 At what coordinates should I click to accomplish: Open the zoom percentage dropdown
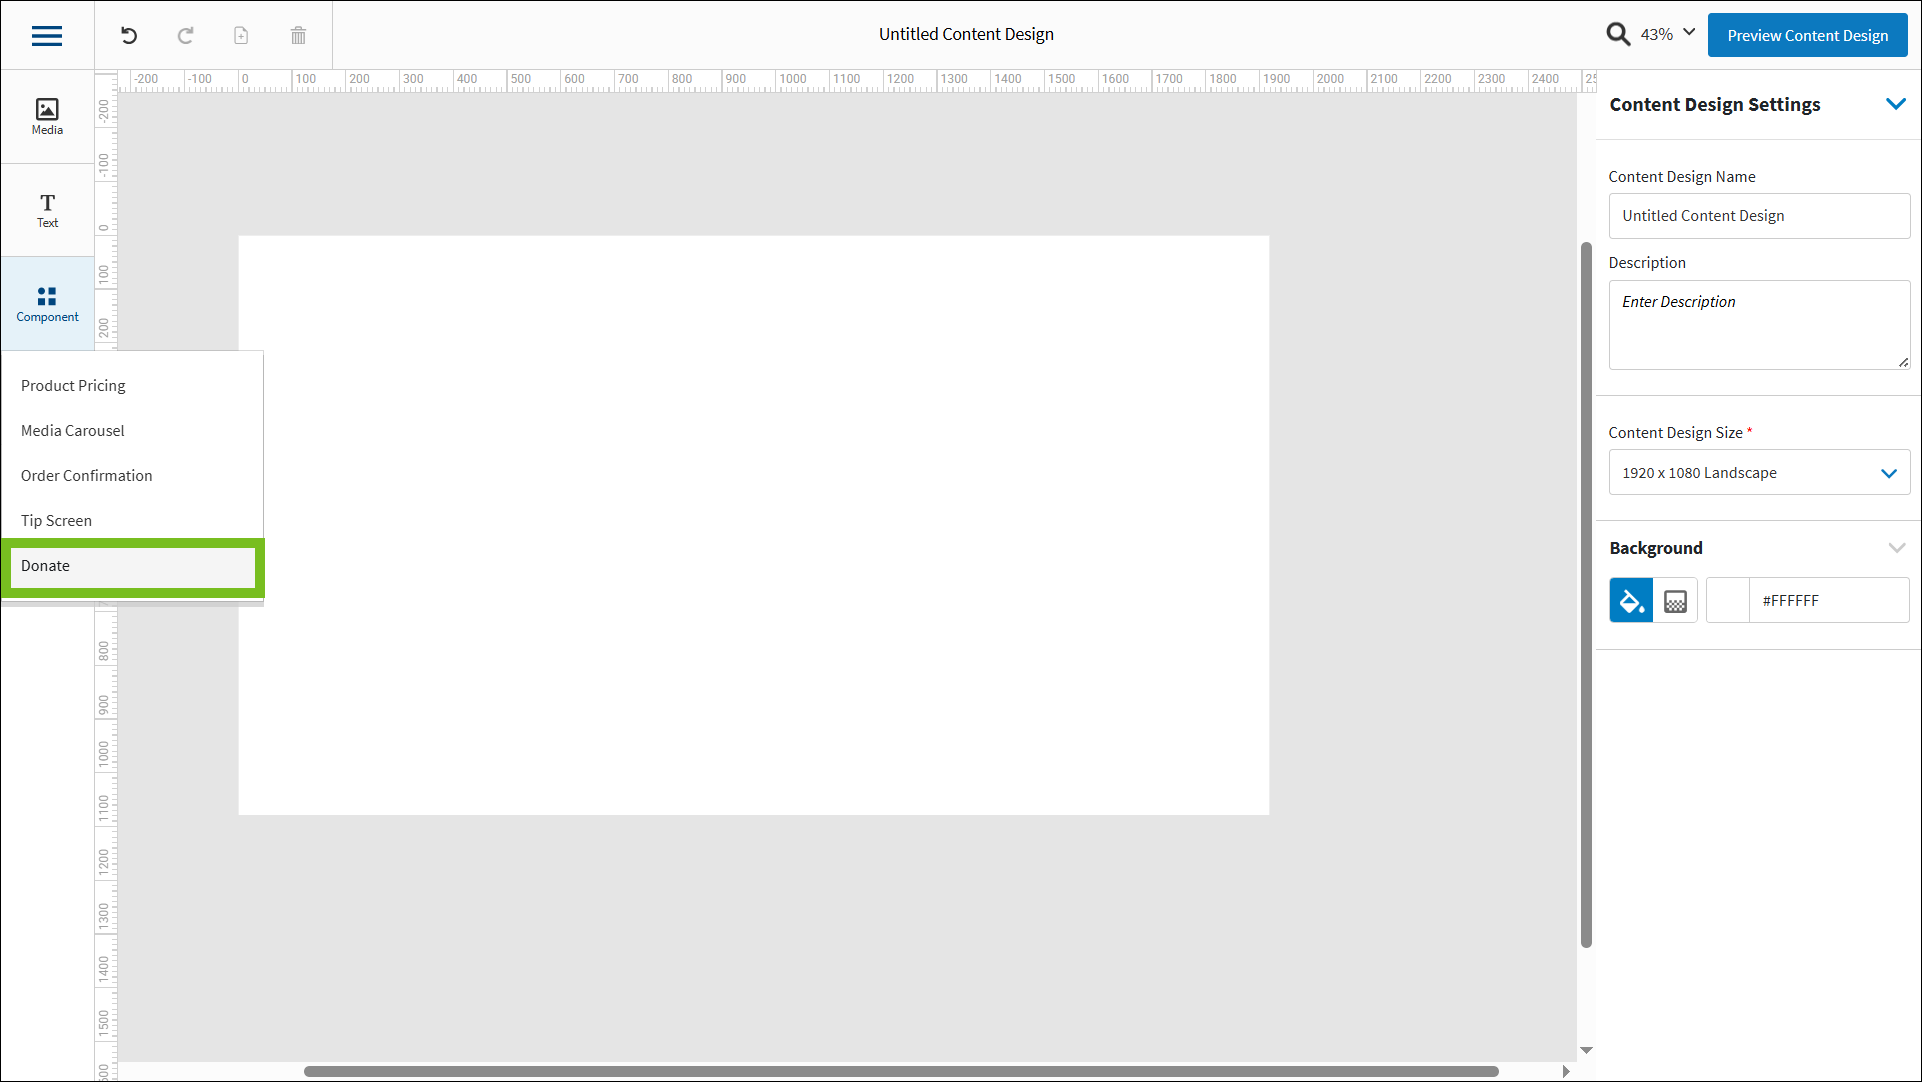point(1666,33)
